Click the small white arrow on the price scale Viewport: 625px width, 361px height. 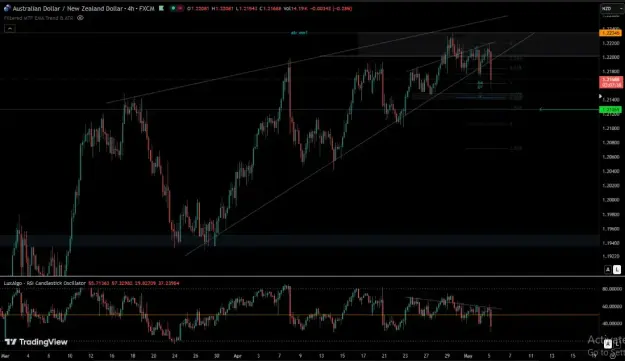tap(600, 96)
